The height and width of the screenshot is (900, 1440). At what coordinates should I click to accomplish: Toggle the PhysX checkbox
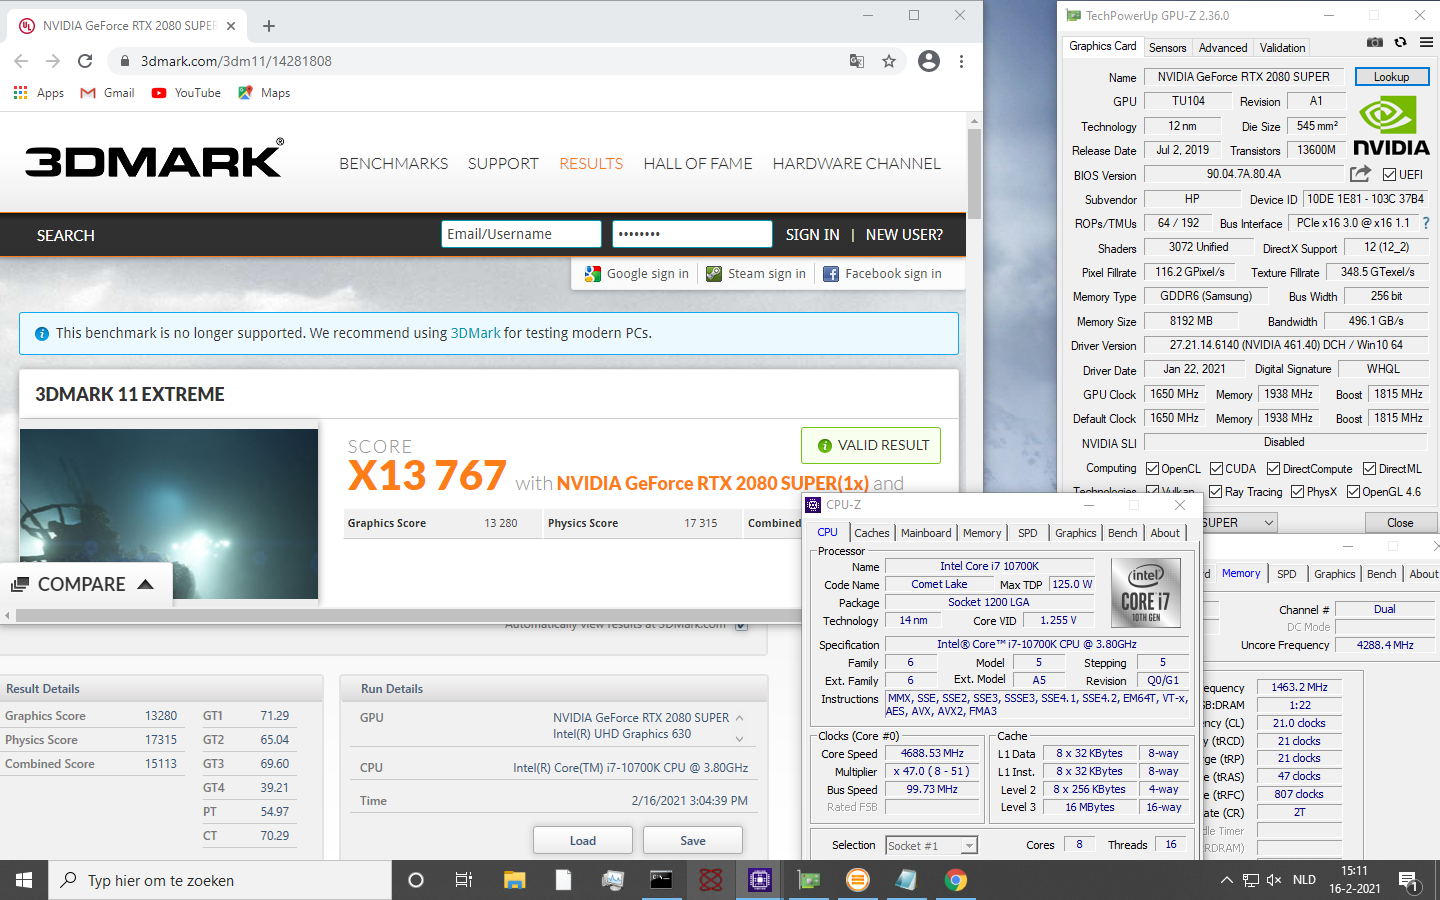1297,491
